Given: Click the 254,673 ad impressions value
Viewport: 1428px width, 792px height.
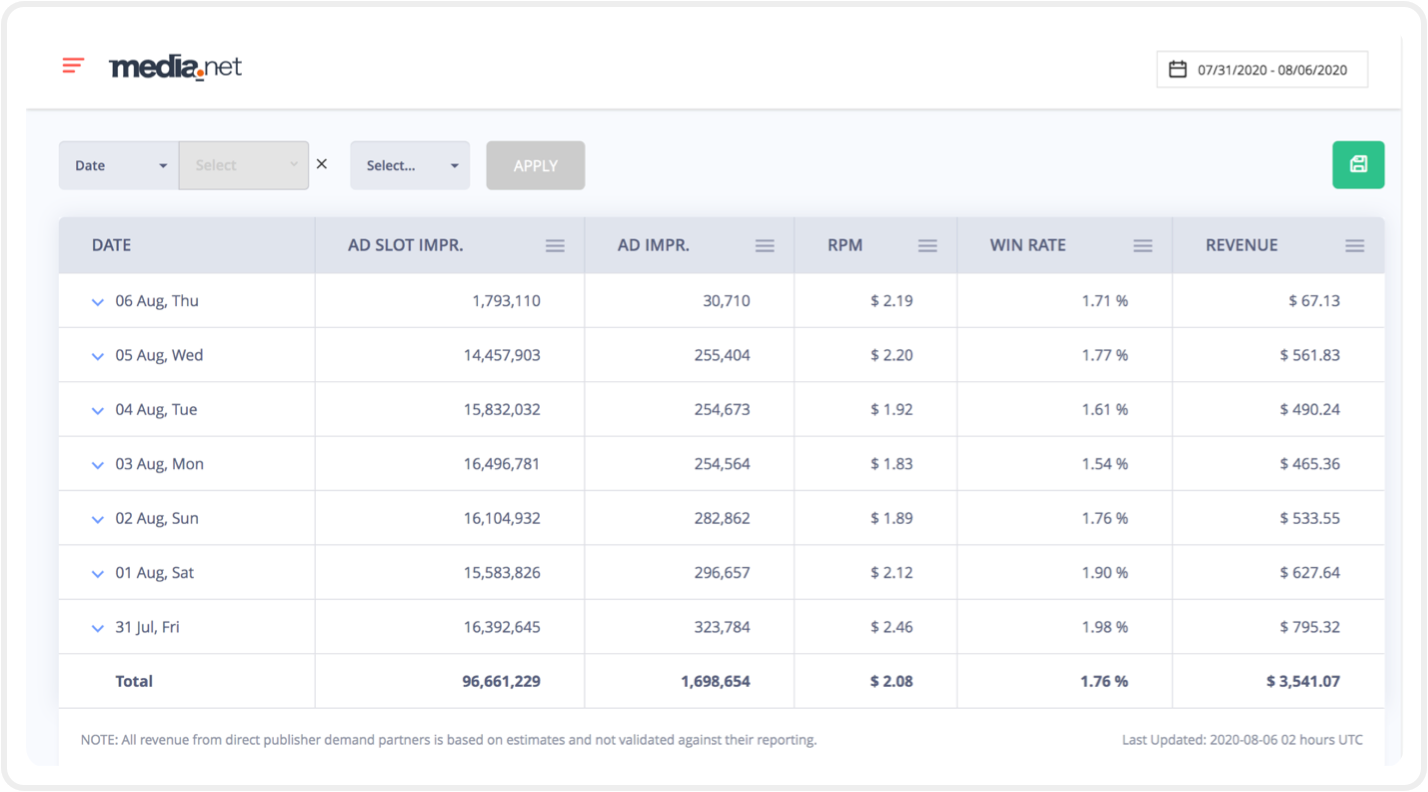Looking at the screenshot, I should pos(722,410).
